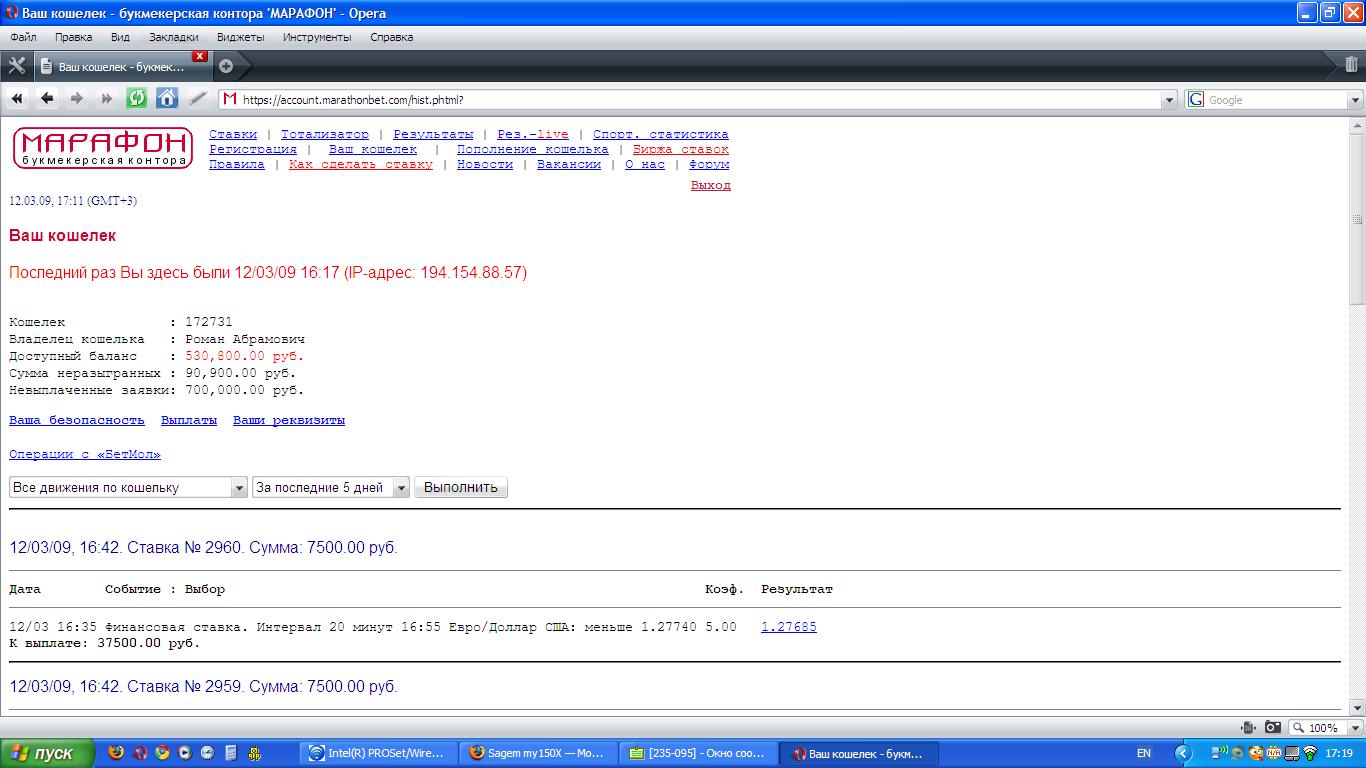
Task: Launch the calculator from the quick launch bar
Action: tap(231, 753)
